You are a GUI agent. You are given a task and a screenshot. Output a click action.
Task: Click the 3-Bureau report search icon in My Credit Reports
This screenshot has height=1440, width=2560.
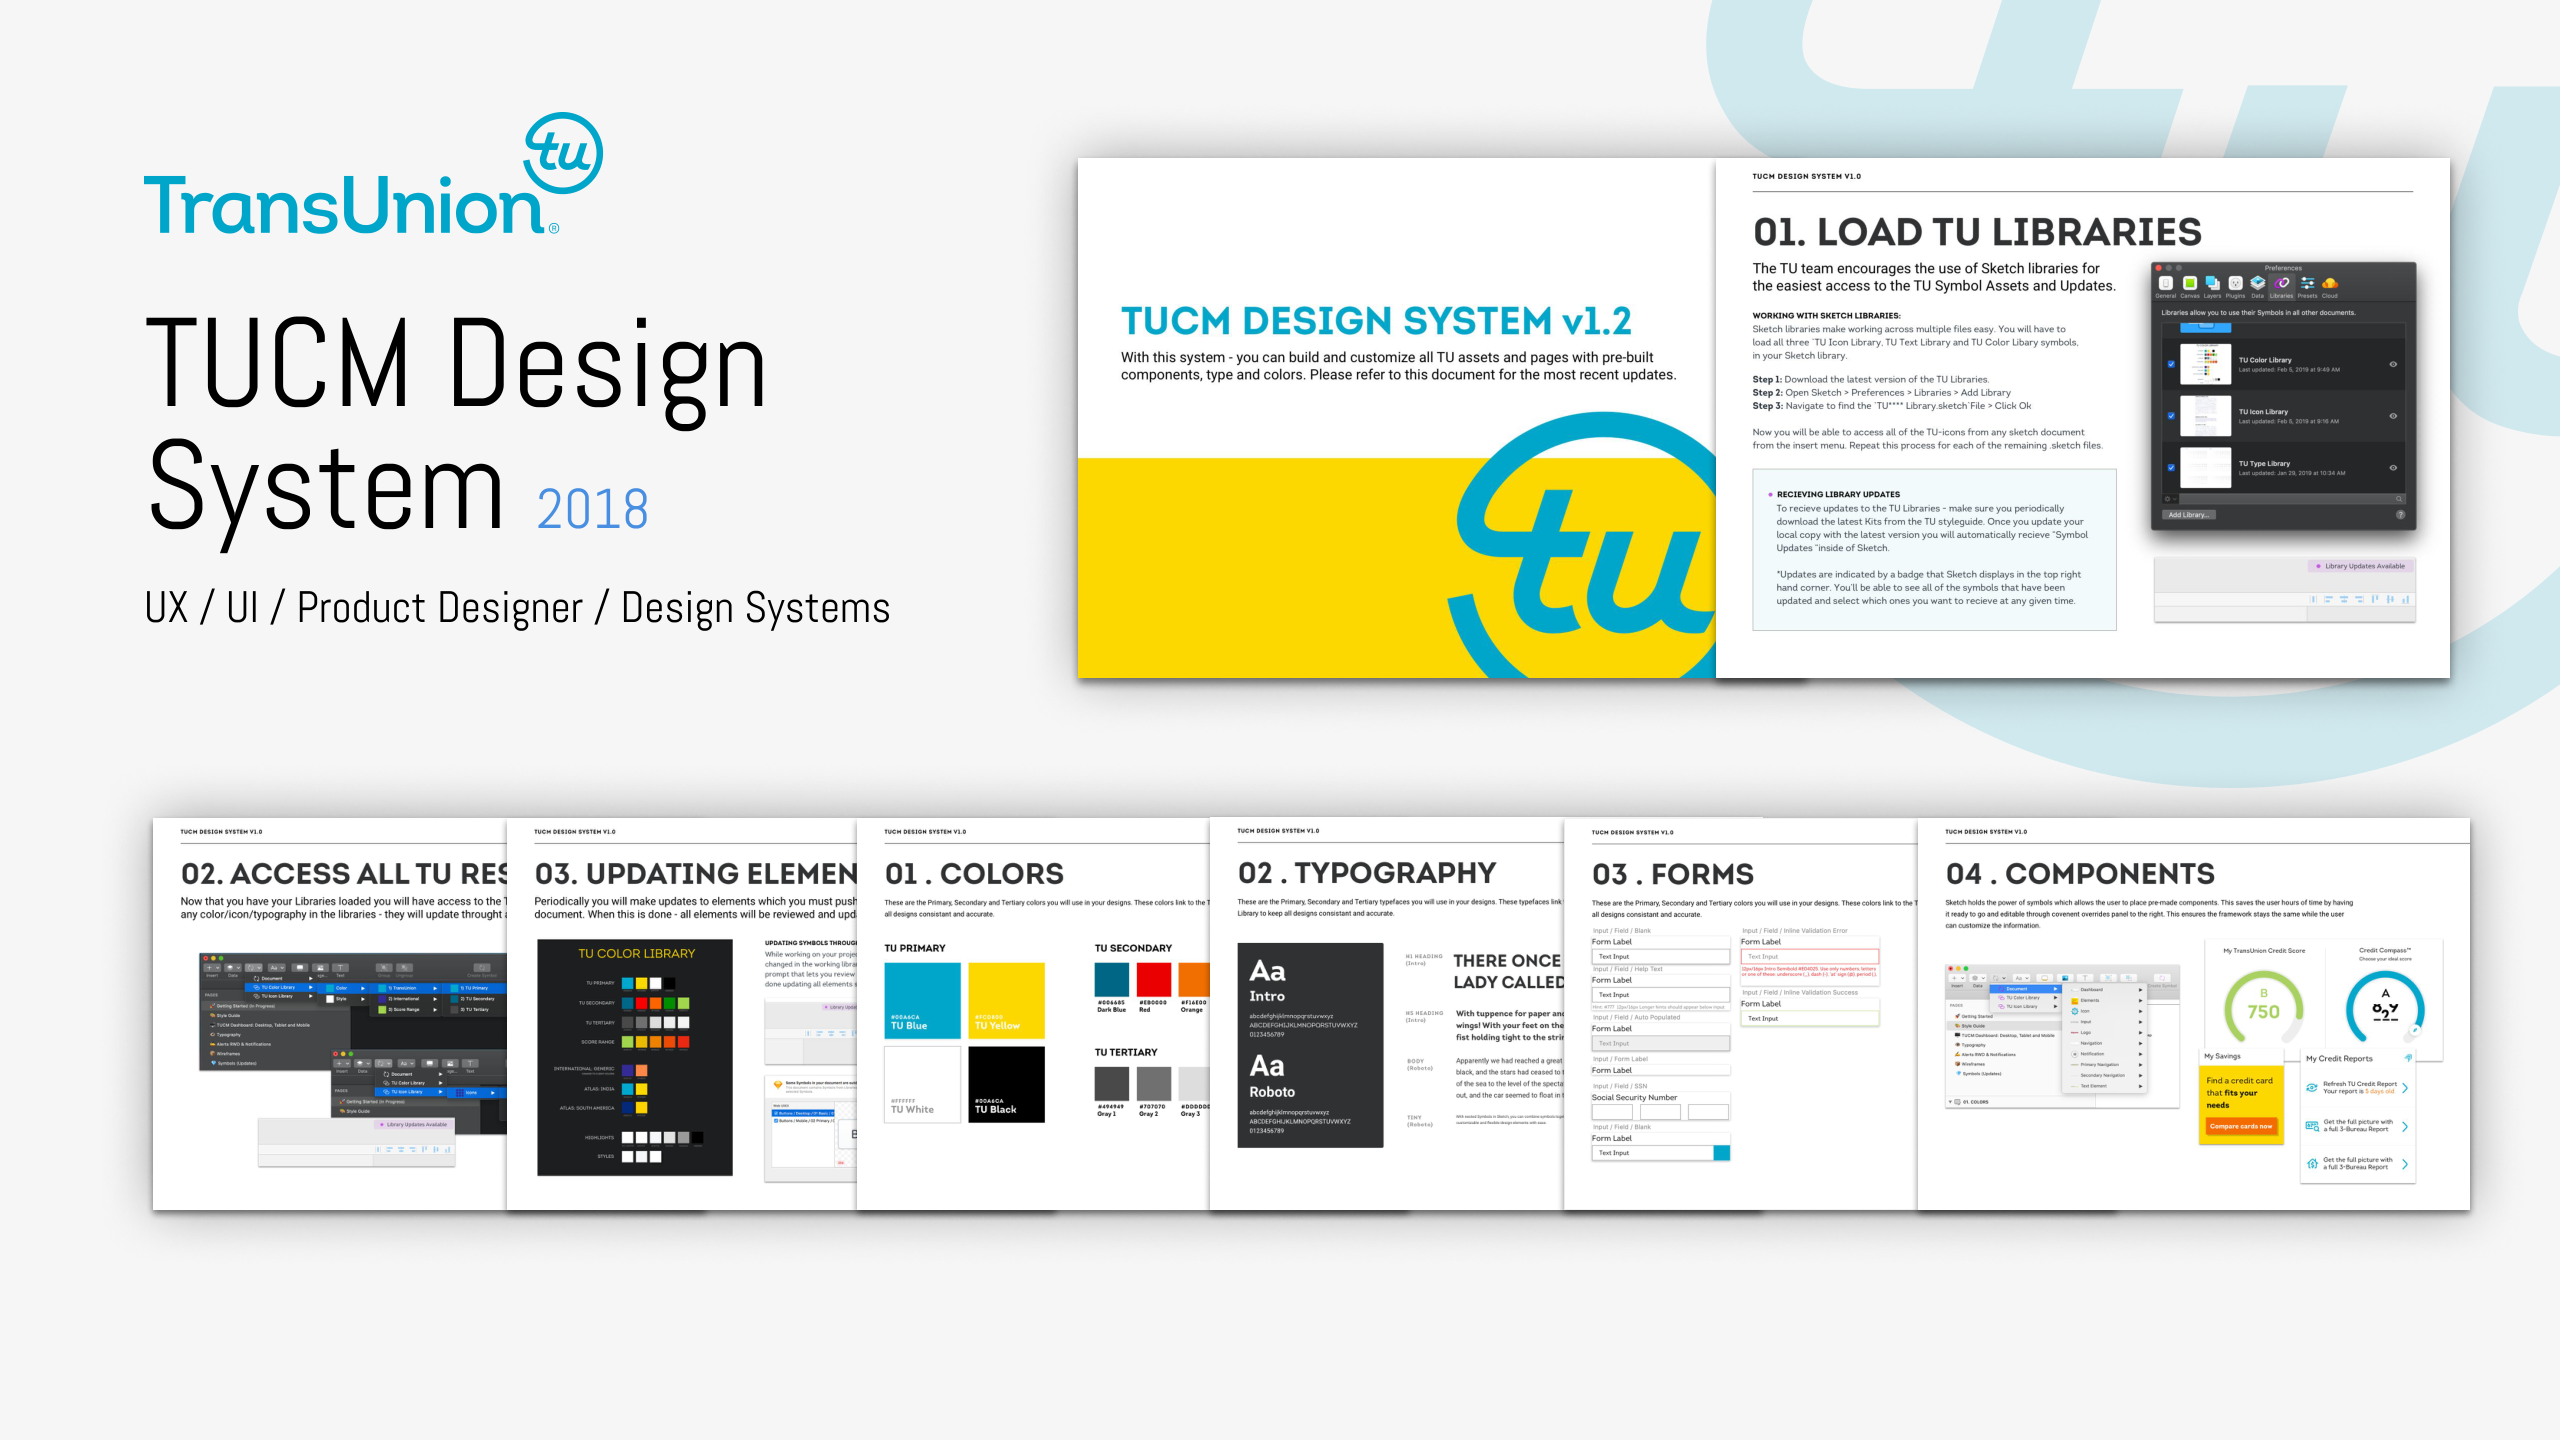2312,1126
